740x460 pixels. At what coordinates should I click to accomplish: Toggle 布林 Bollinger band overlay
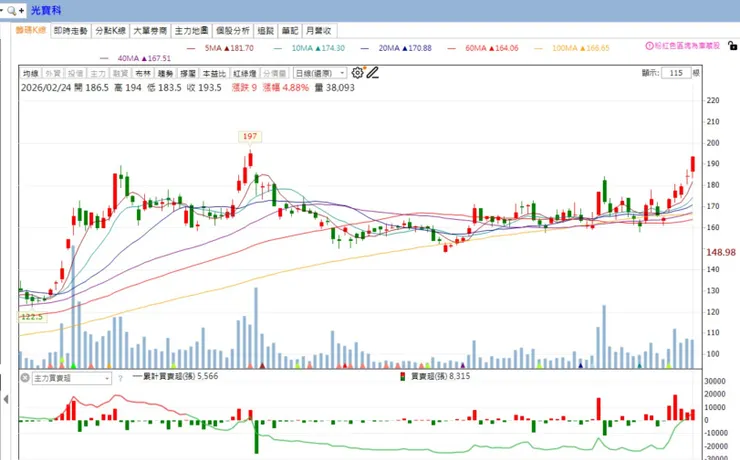pos(143,74)
